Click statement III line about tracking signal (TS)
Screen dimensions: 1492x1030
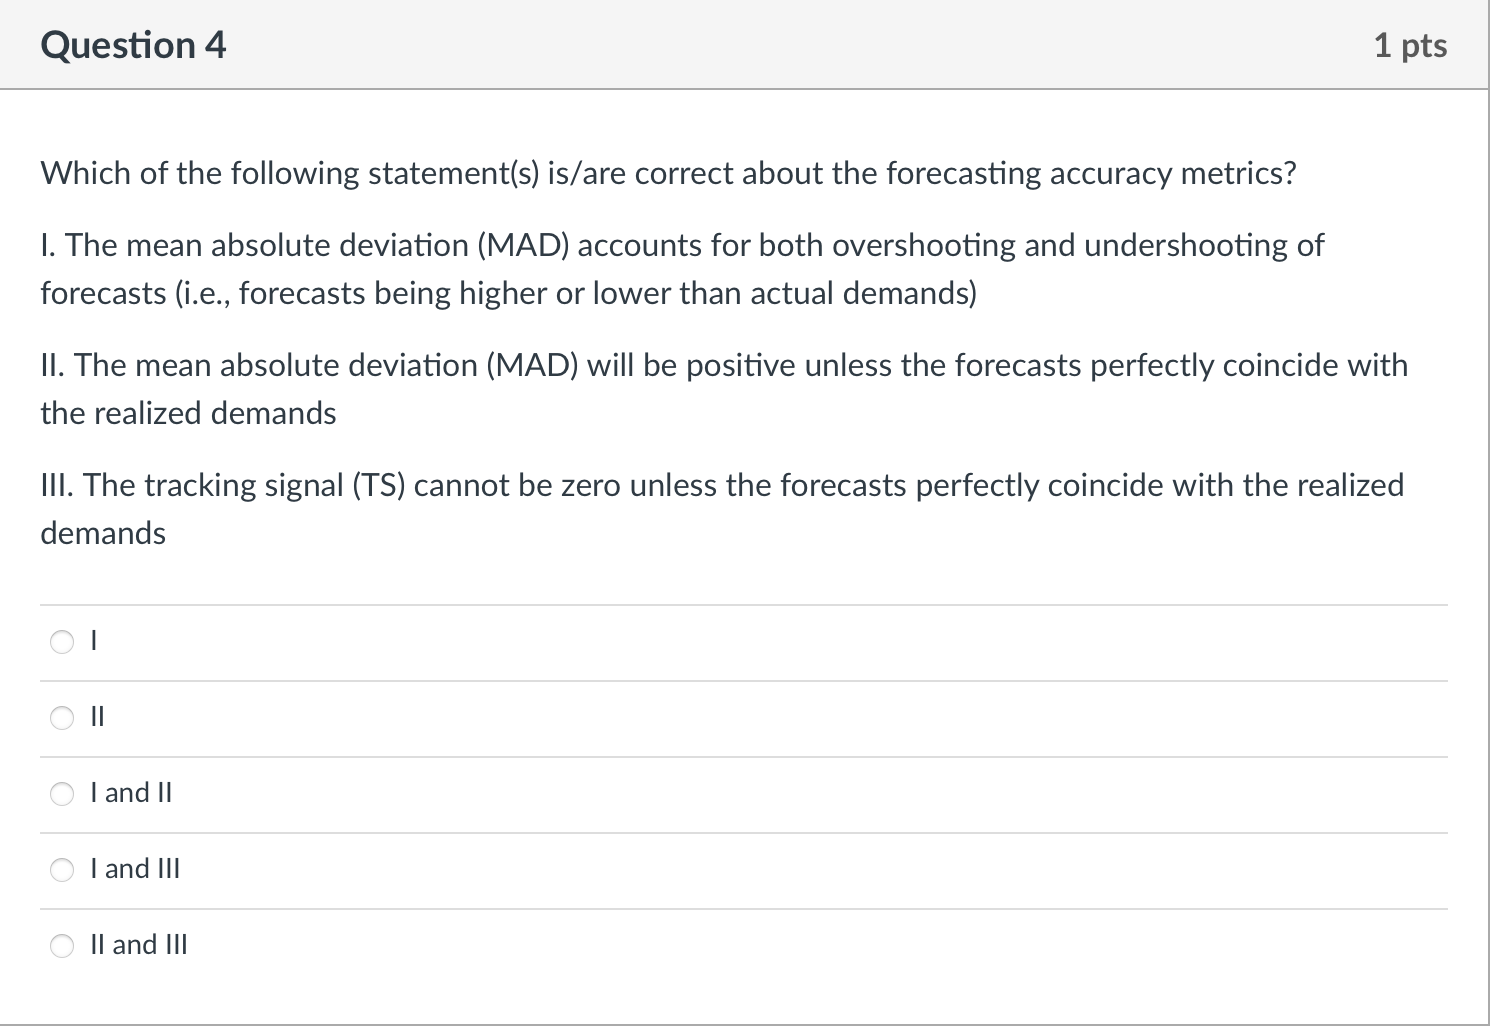[x=722, y=485]
